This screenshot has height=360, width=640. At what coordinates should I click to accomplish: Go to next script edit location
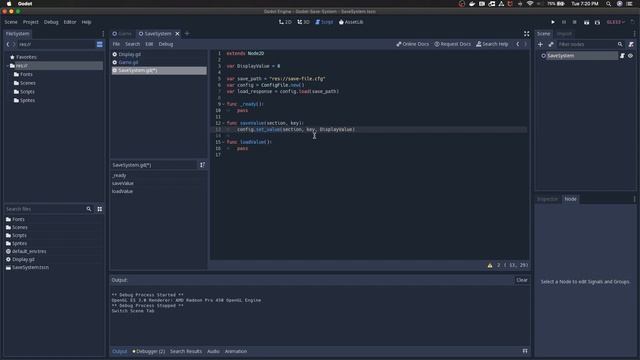tap(525, 44)
